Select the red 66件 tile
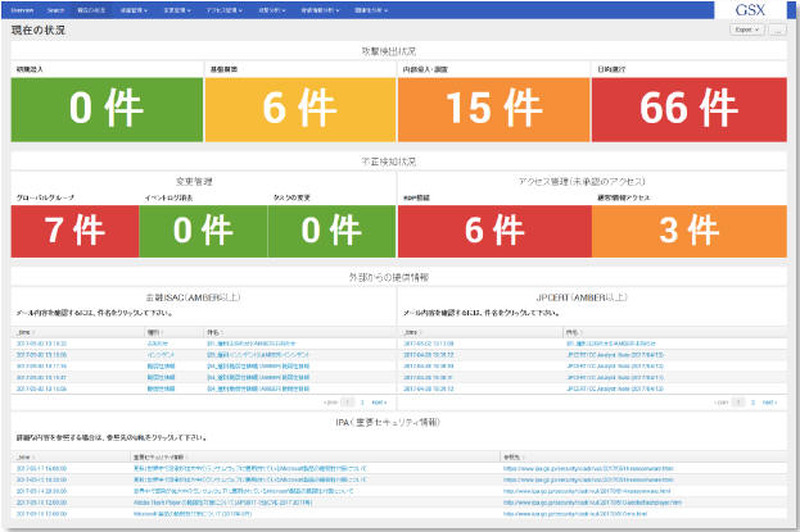Viewport: 800px width, 532px height. coord(688,110)
